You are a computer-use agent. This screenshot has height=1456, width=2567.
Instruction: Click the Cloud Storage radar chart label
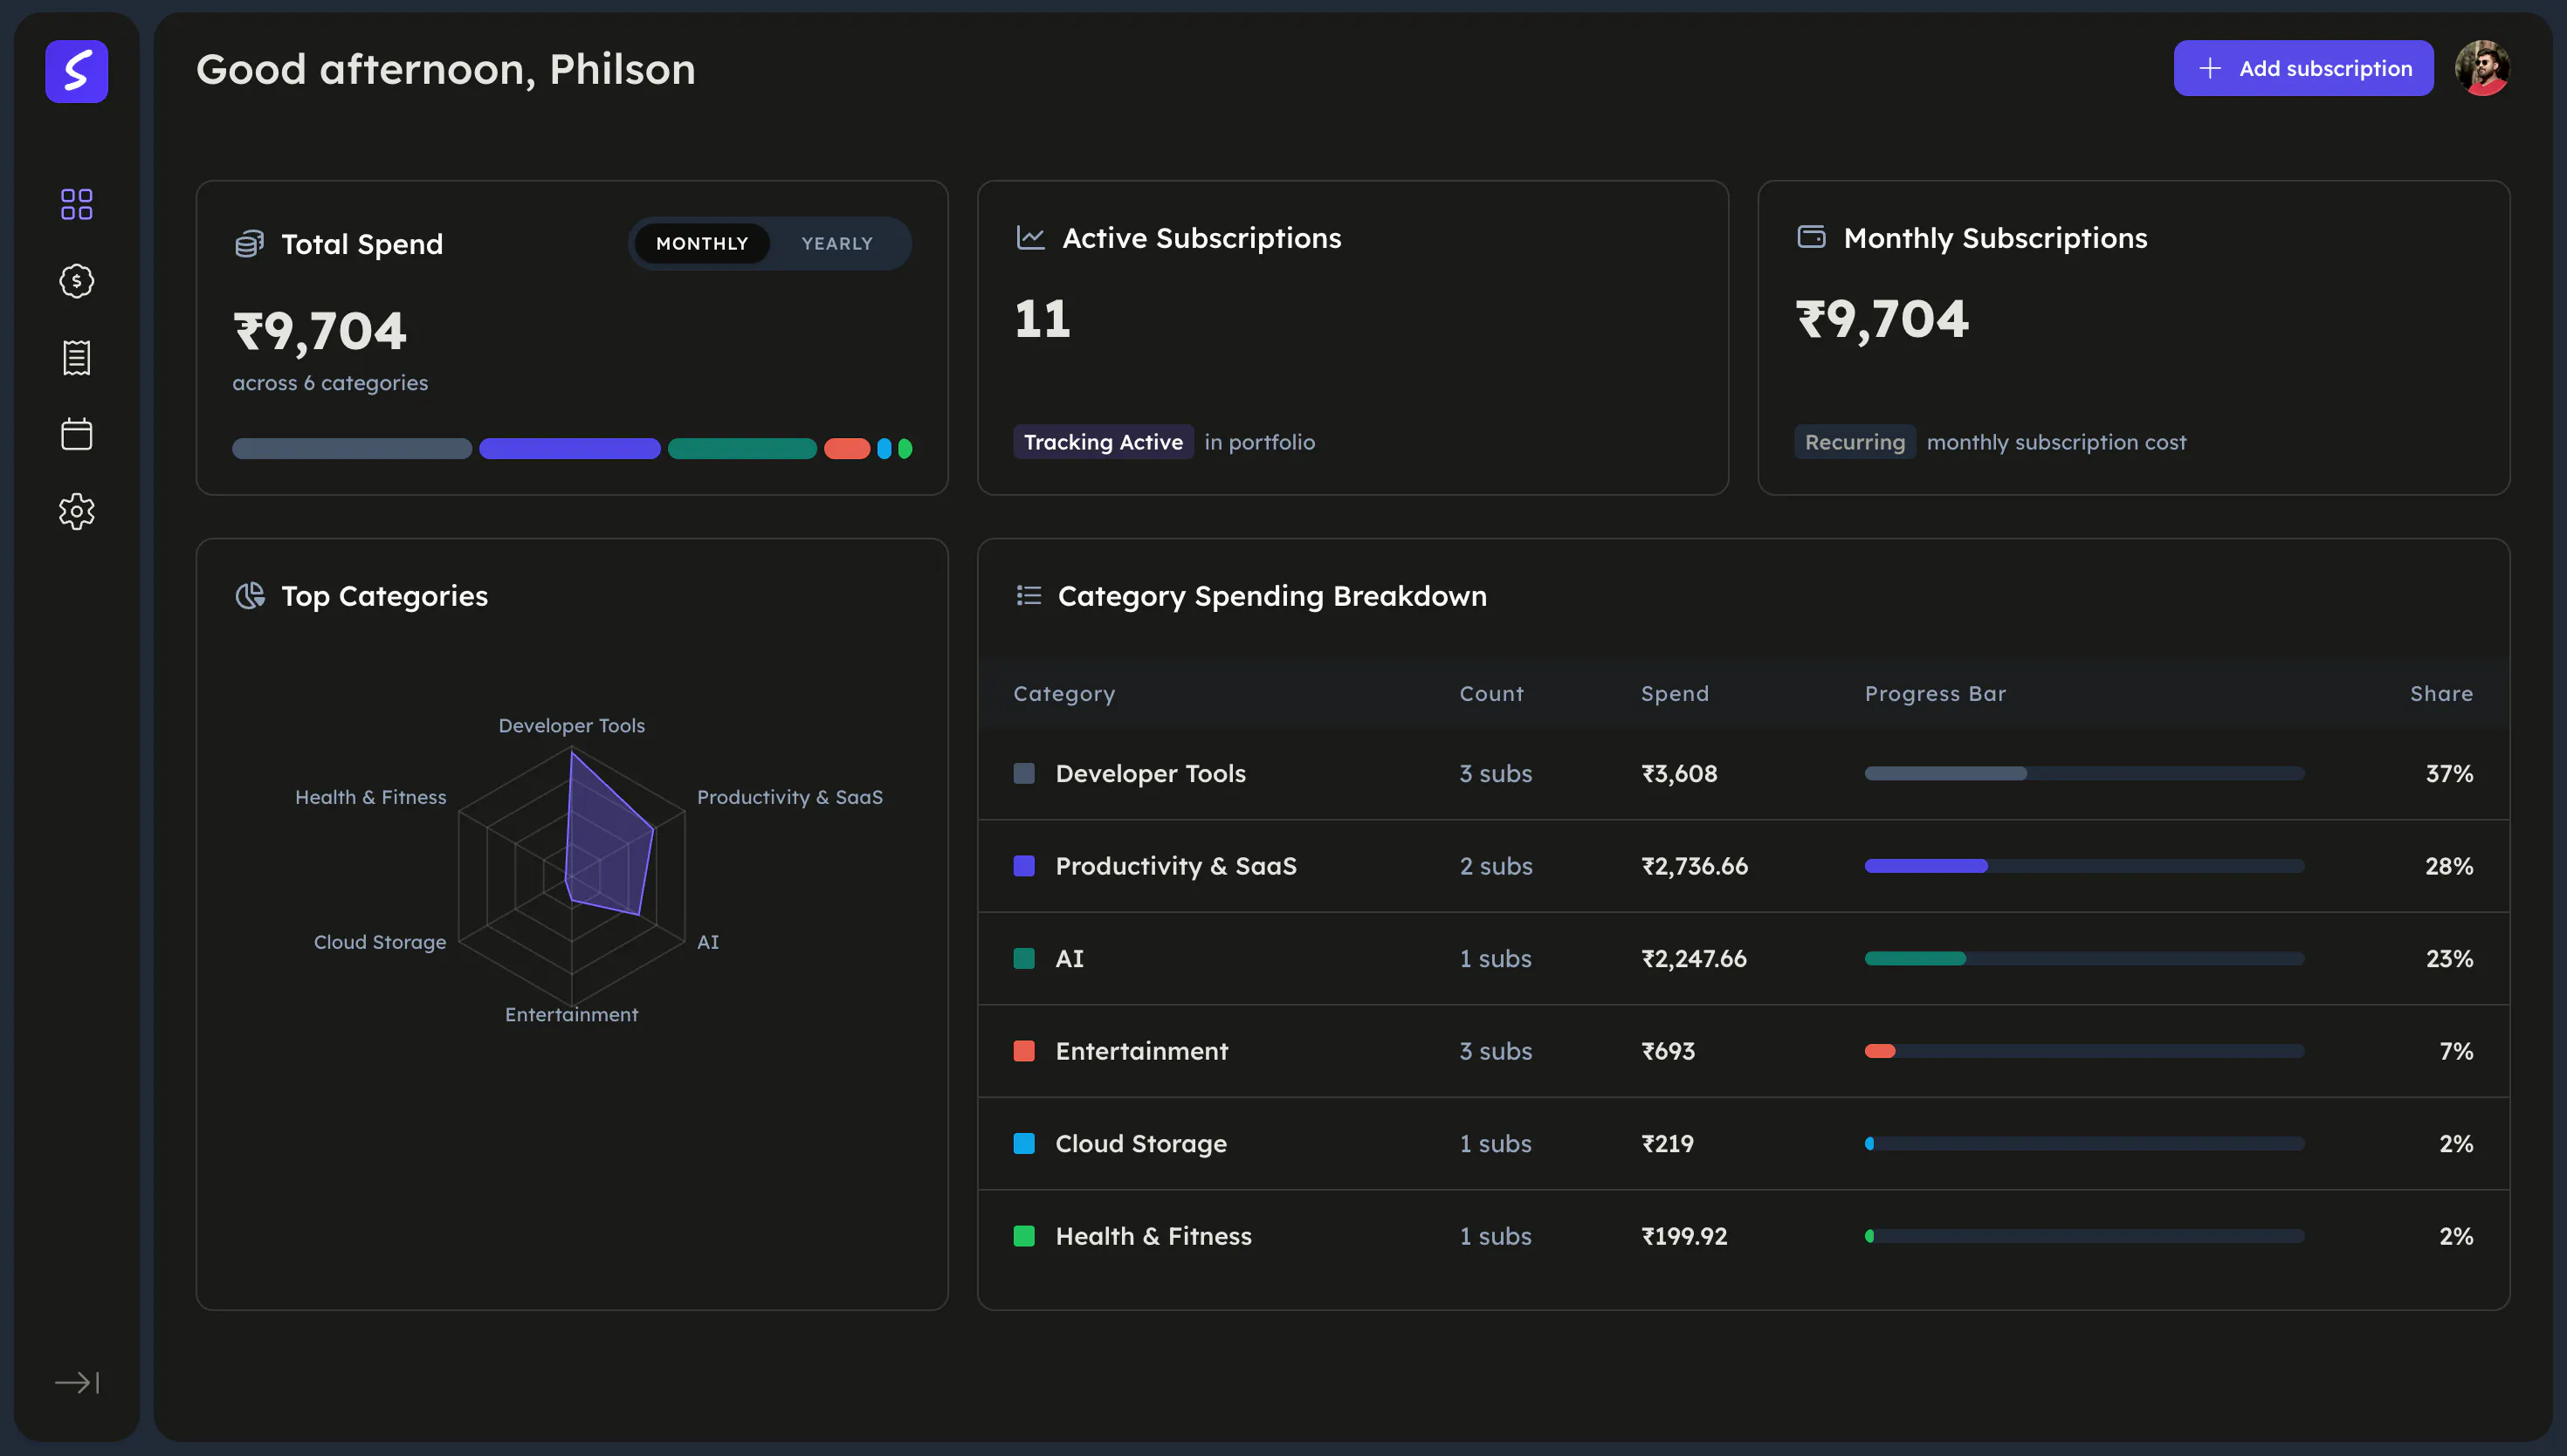coord(380,942)
